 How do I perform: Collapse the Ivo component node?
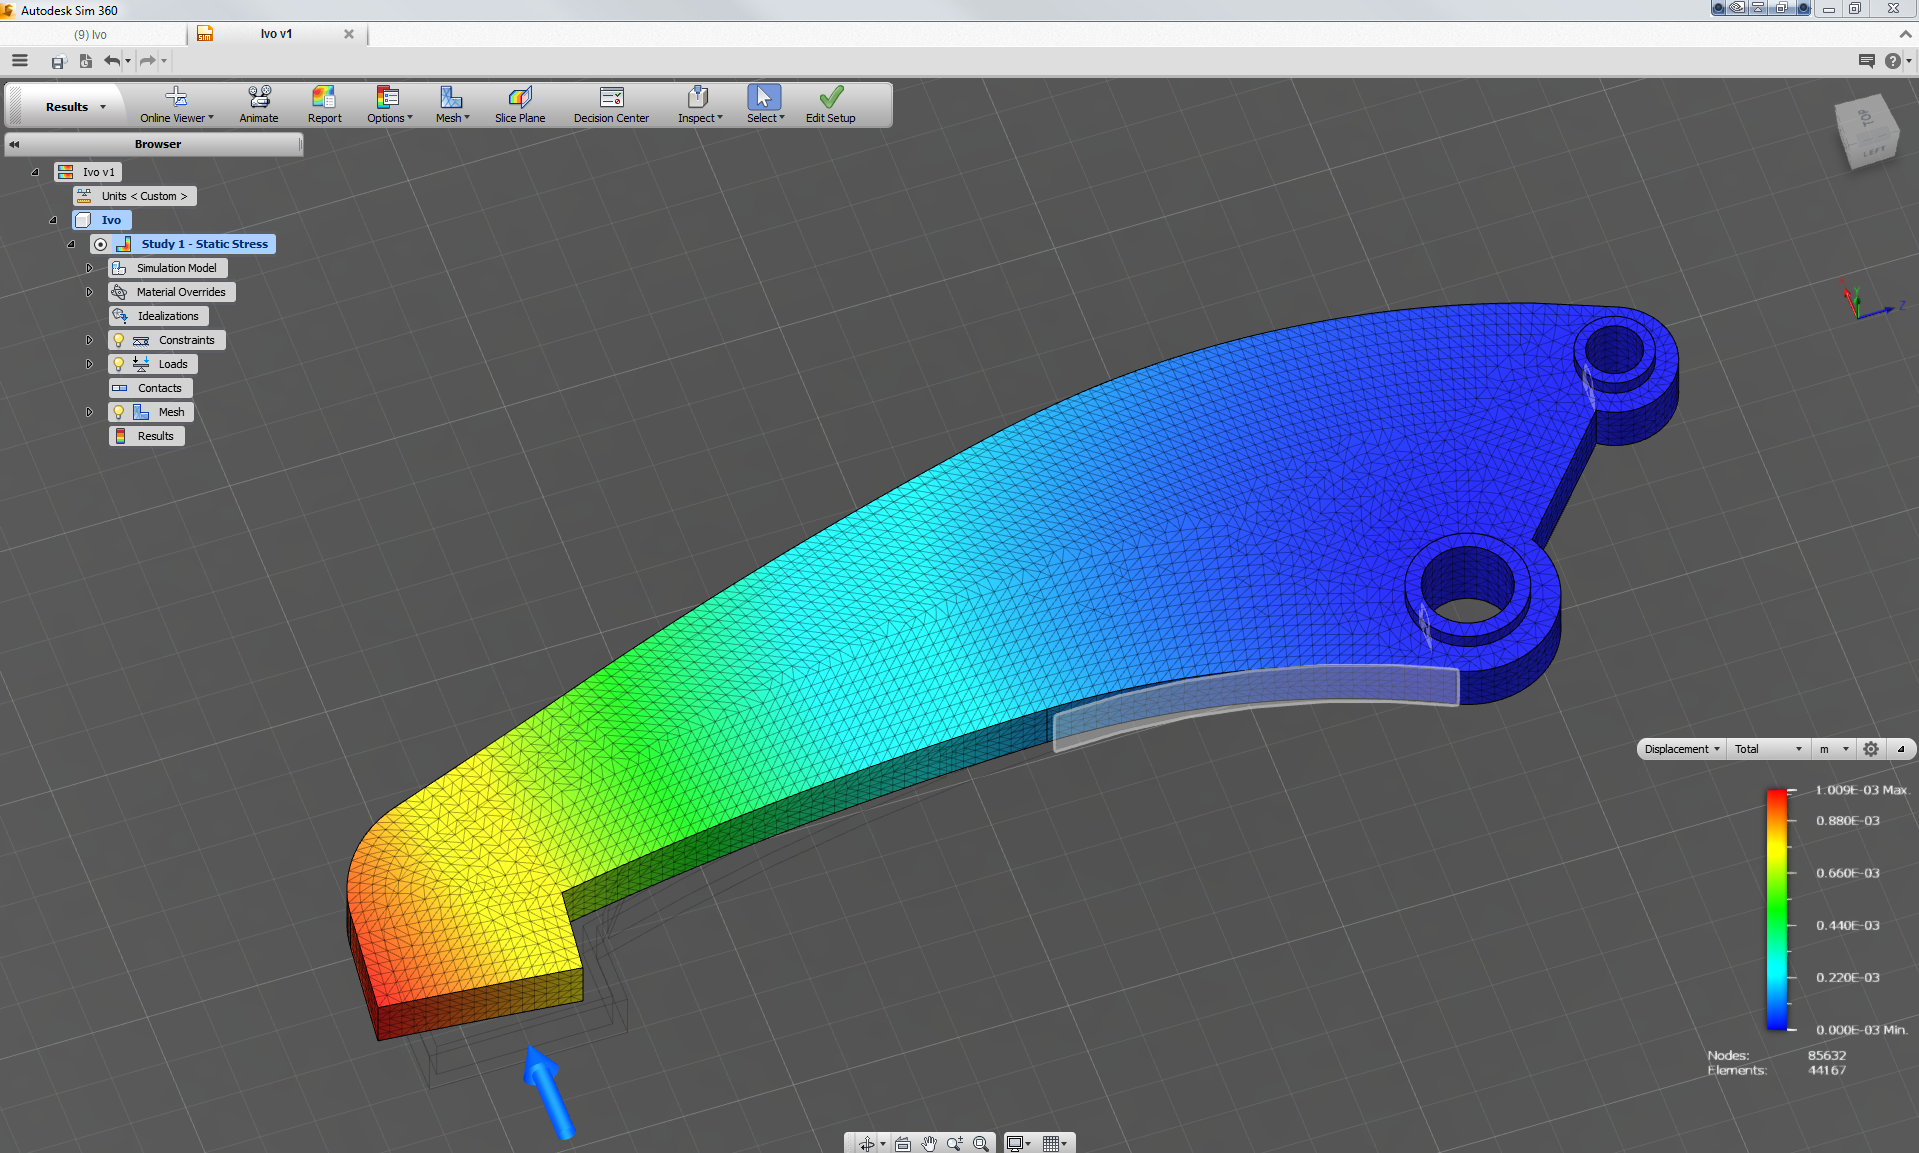[53, 220]
